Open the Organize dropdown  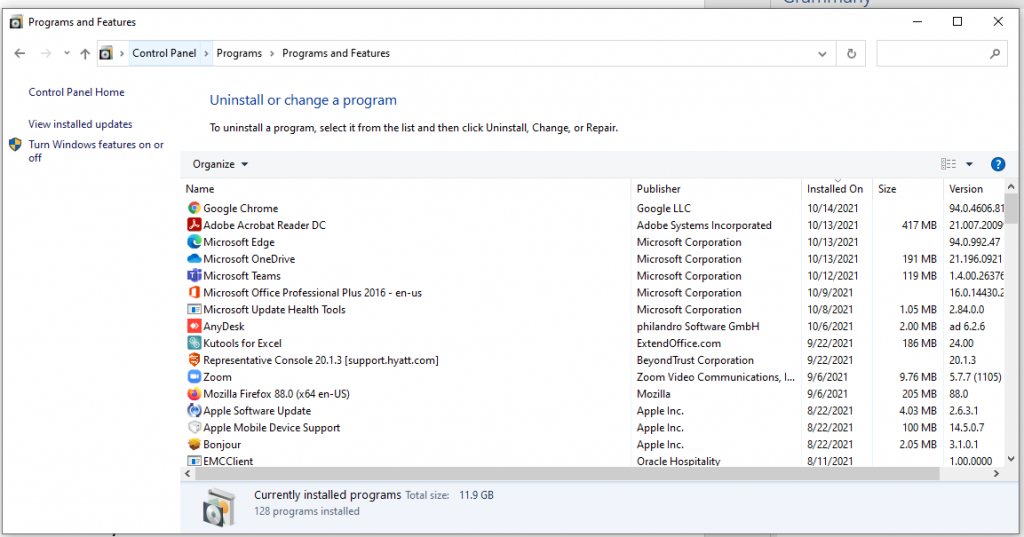tap(220, 164)
